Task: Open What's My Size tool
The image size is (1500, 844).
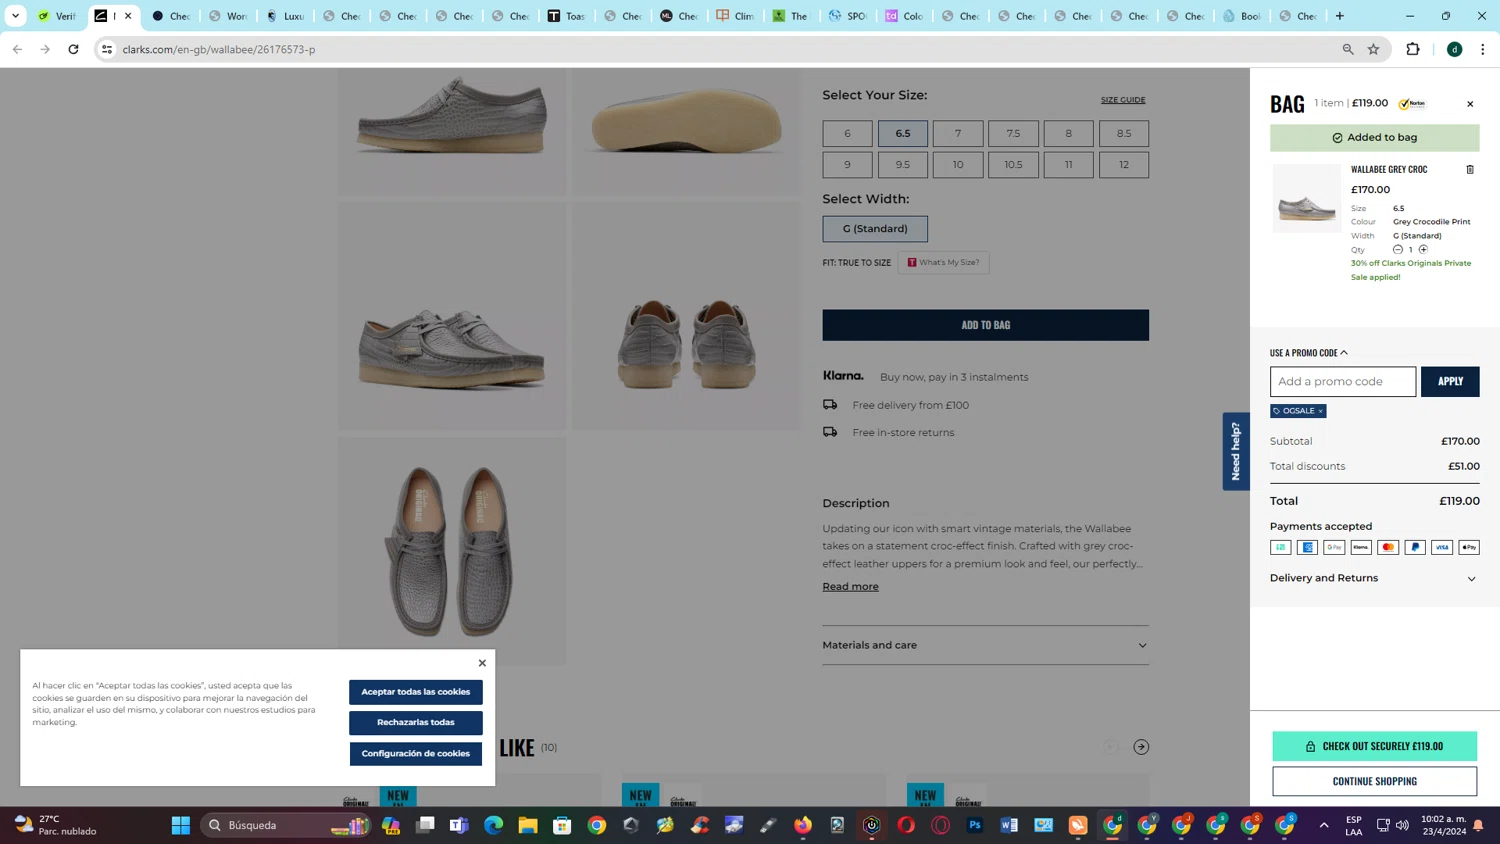Action: [943, 263]
